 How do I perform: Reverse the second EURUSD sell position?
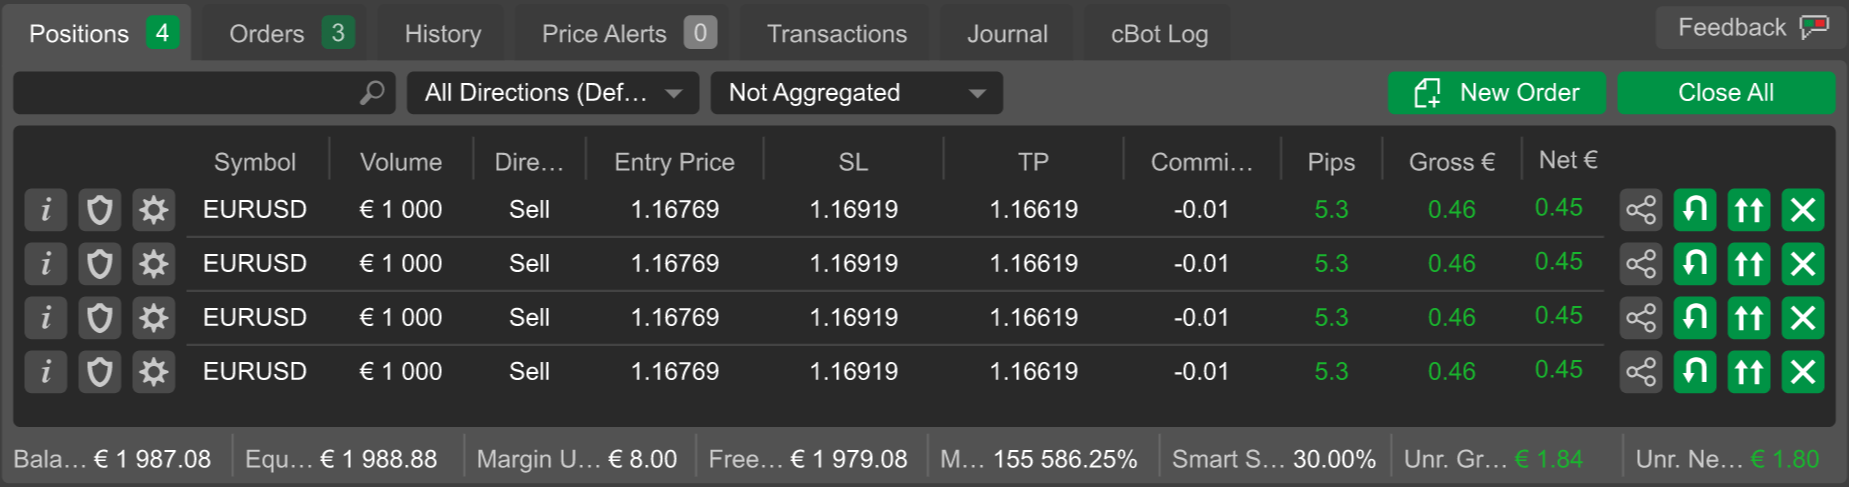[x=1695, y=264]
